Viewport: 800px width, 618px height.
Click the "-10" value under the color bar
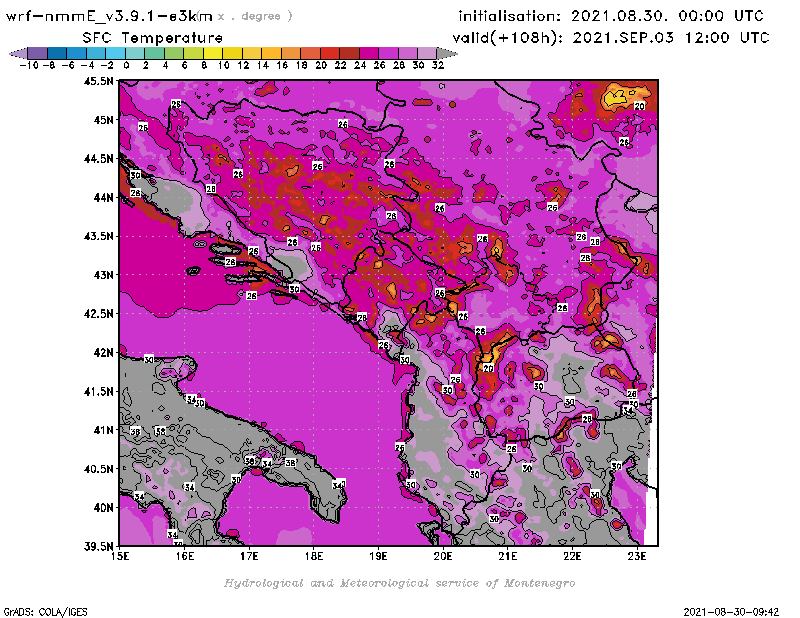click(x=29, y=66)
